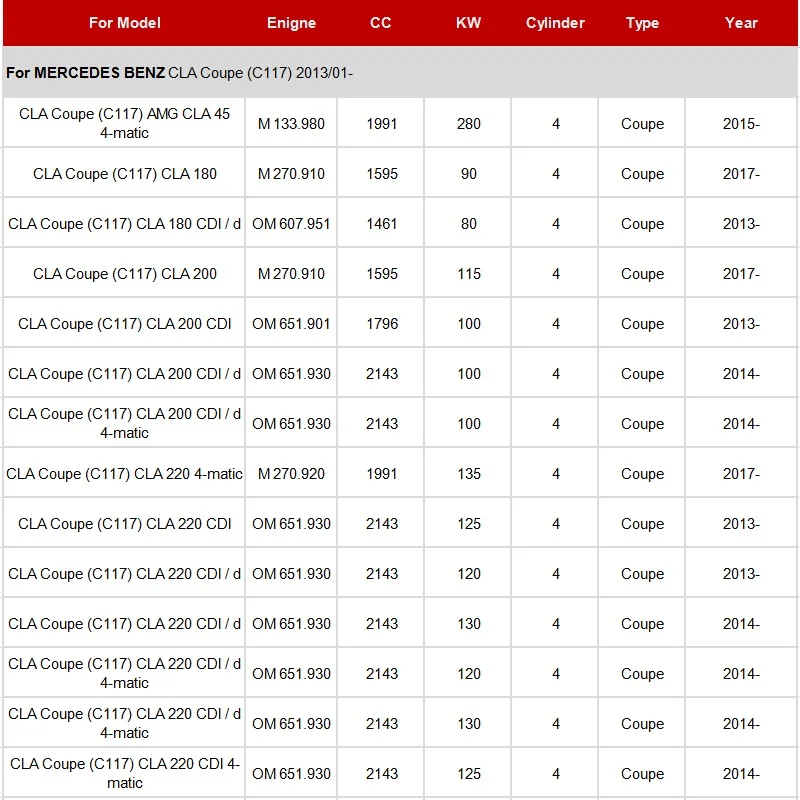Click the CC value '1461'
The image size is (800, 800).
pyautogui.click(x=382, y=224)
